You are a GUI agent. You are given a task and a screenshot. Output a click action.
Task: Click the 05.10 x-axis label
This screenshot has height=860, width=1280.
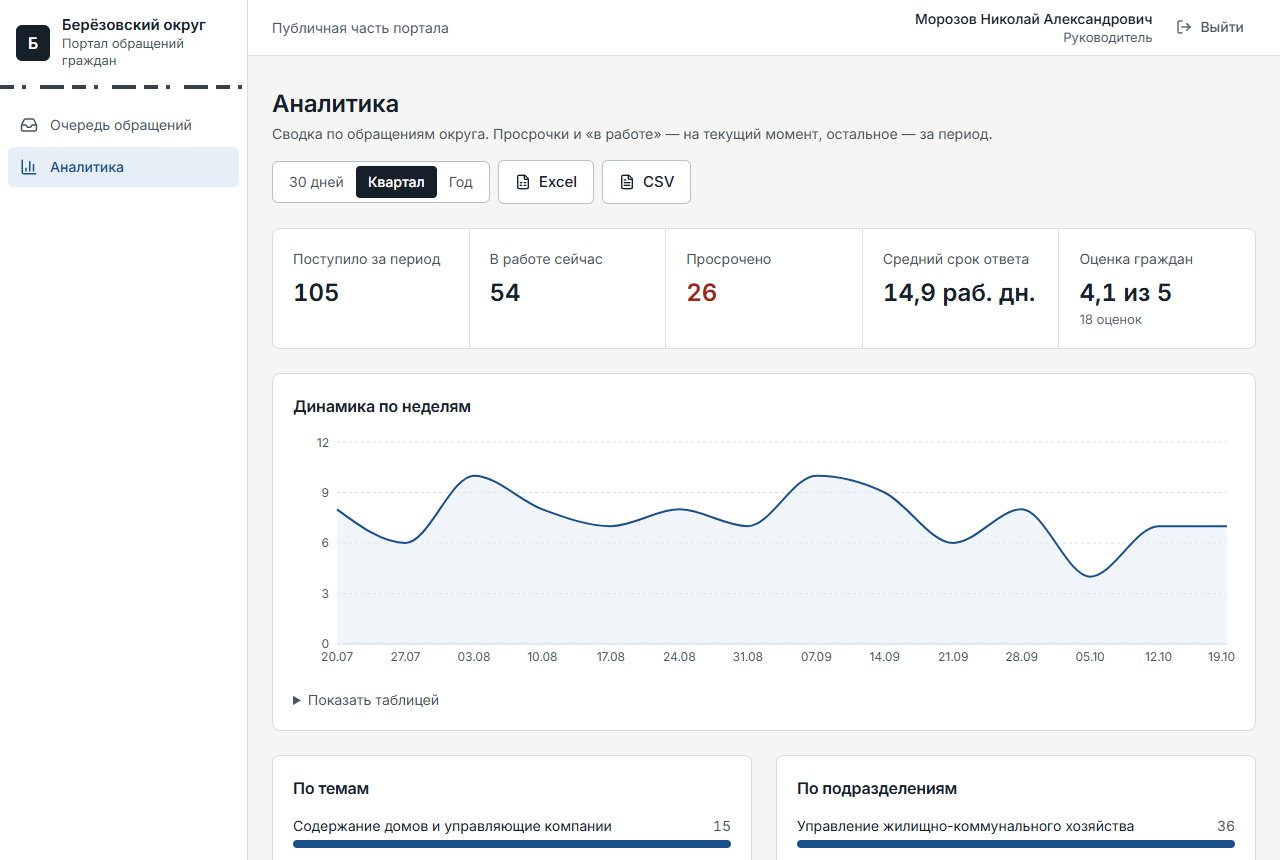[1089, 657]
